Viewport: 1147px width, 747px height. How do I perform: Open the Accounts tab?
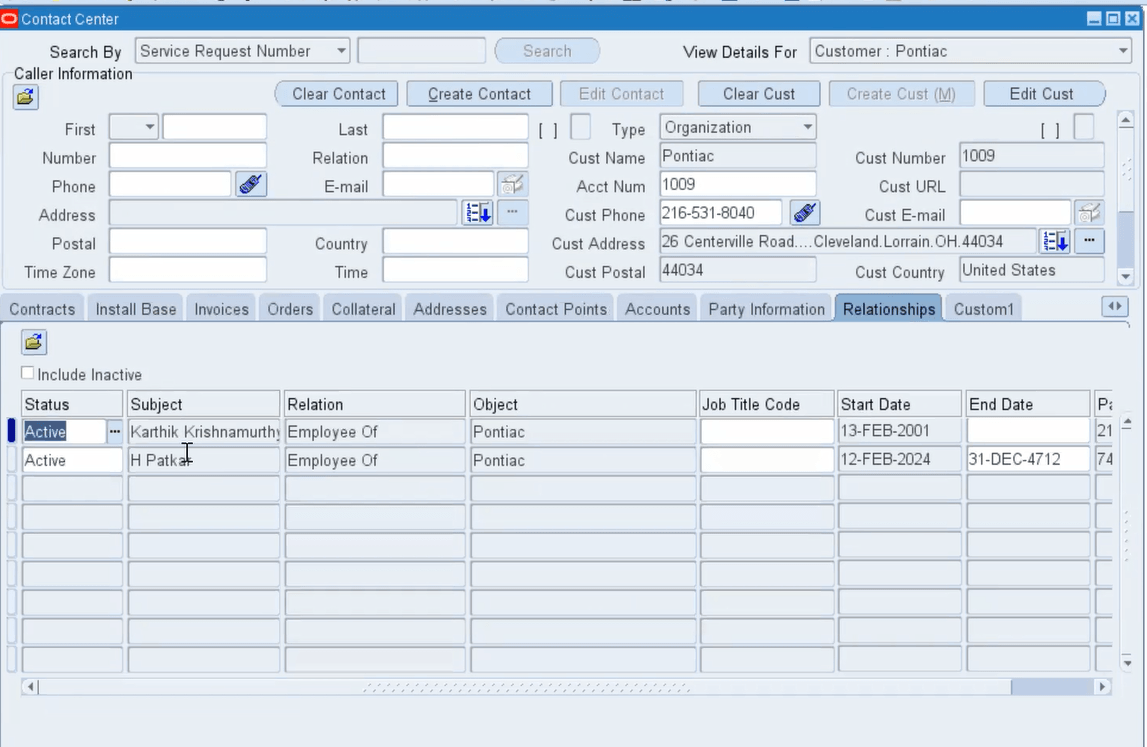pos(658,309)
